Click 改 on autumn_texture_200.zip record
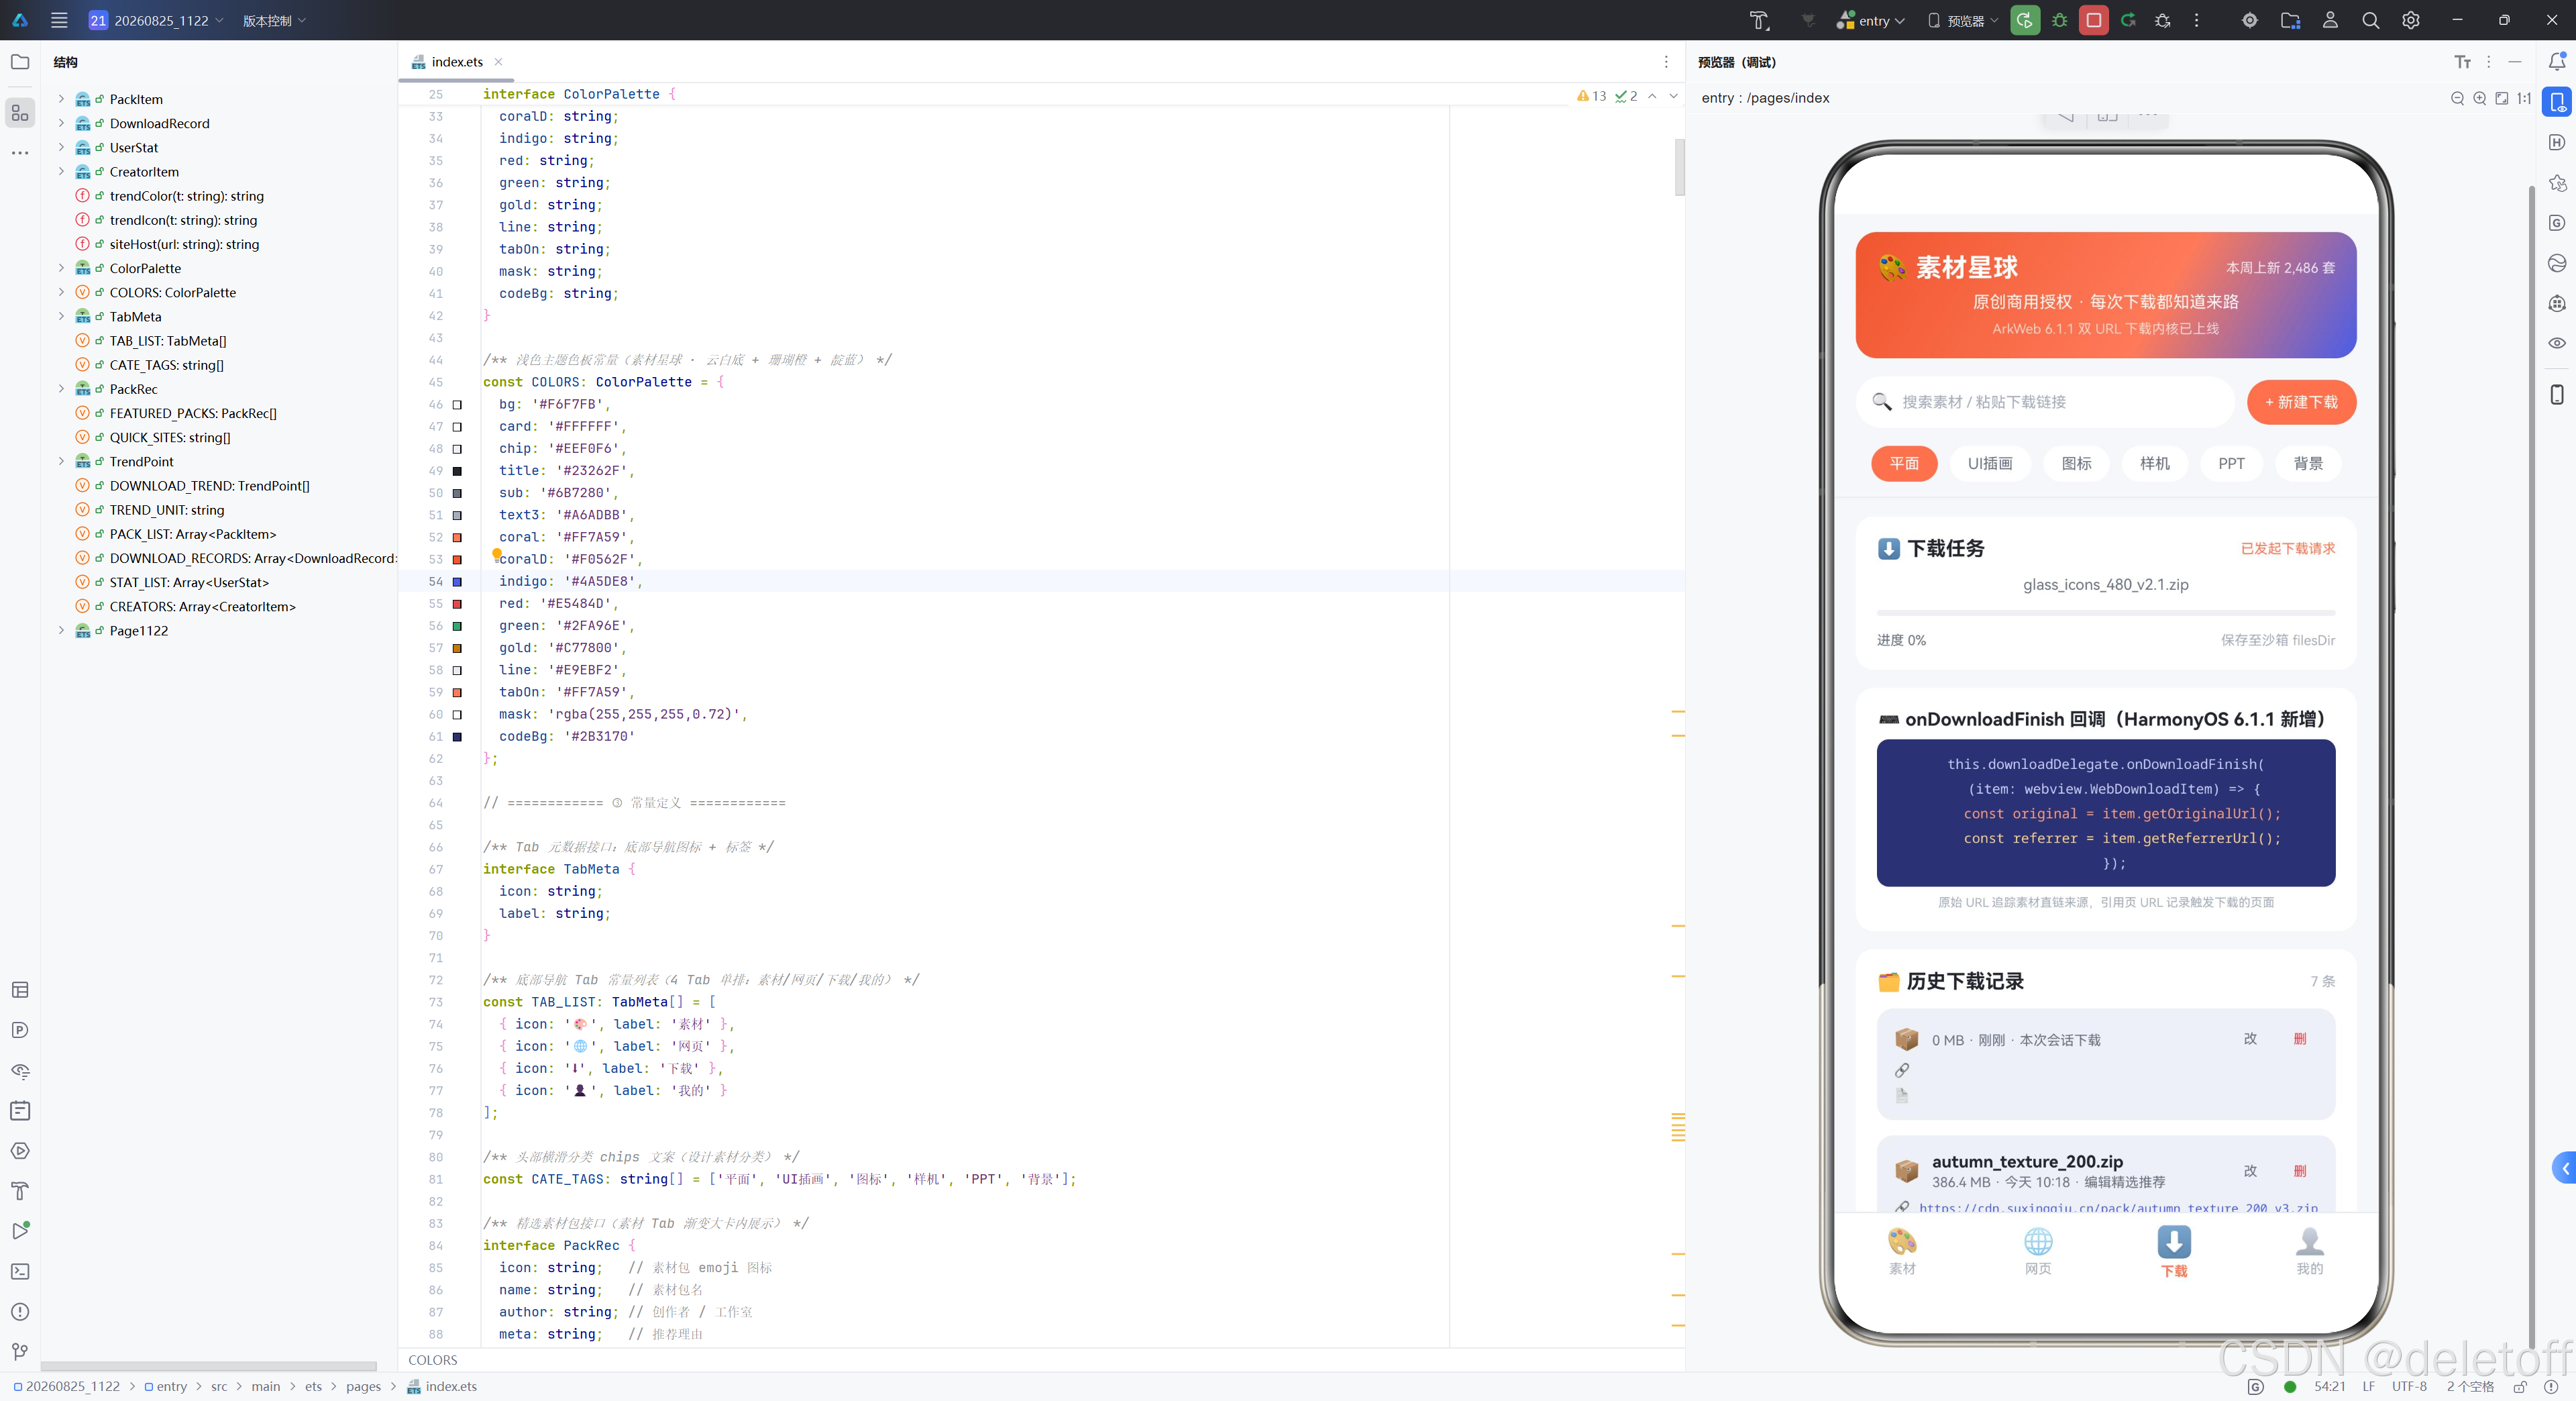Viewport: 2576px width, 1401px height. 2250,1170
